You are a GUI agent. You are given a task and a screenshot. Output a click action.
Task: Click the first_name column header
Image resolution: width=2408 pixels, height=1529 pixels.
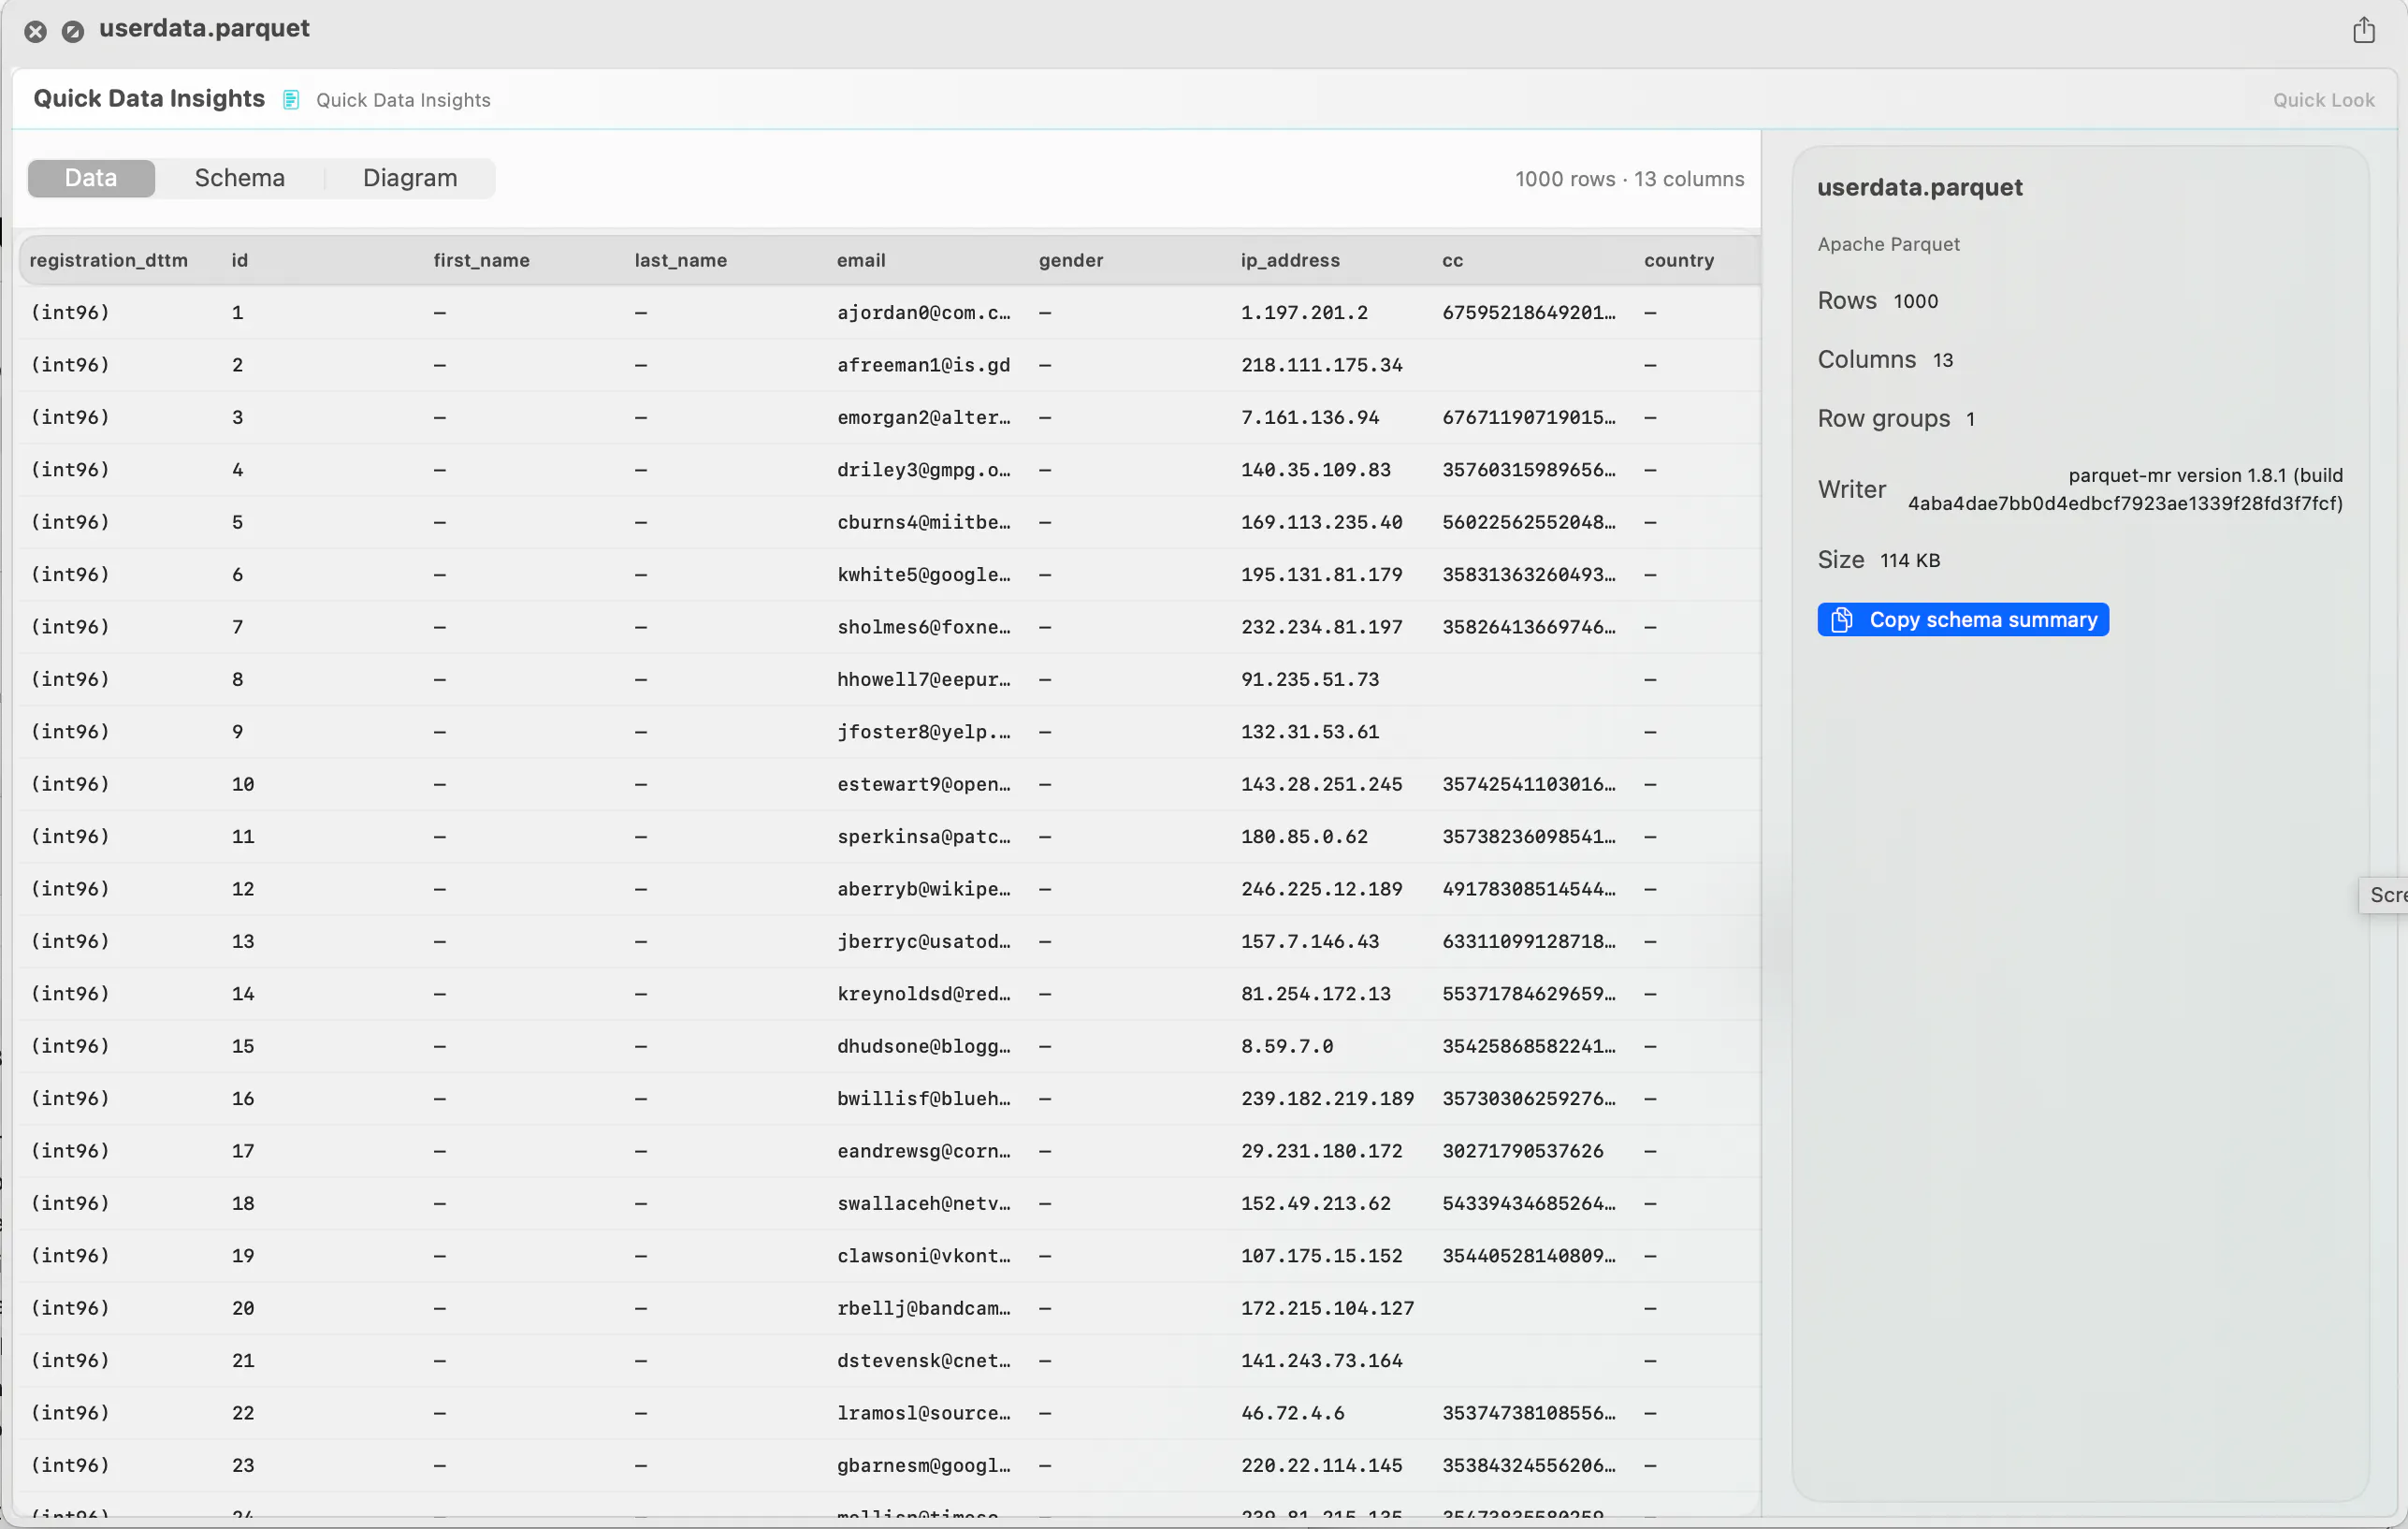[481, 260]
